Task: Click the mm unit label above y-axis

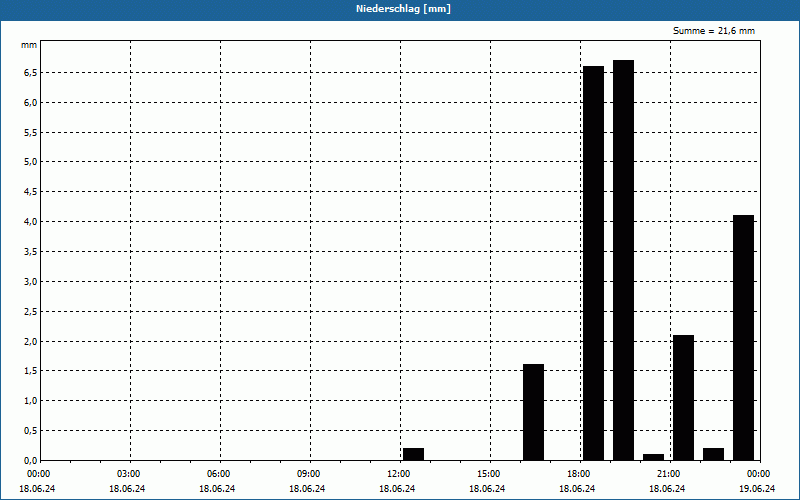Action: 29,46
